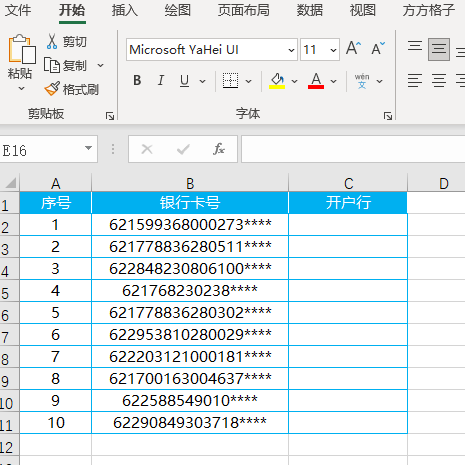The width and height of the screenshot is (465, 465).
Task: Select cell with 621768230238****
Action: pyautogui.click(x=190, y=291)
